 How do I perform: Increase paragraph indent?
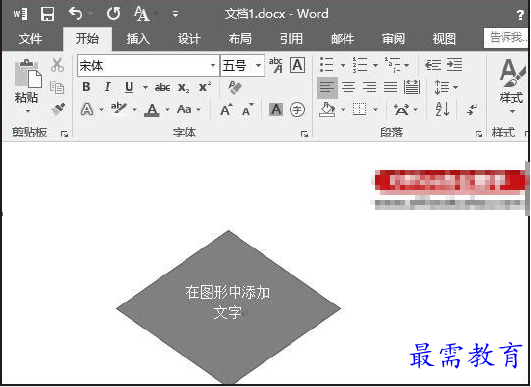click(454, 65)
